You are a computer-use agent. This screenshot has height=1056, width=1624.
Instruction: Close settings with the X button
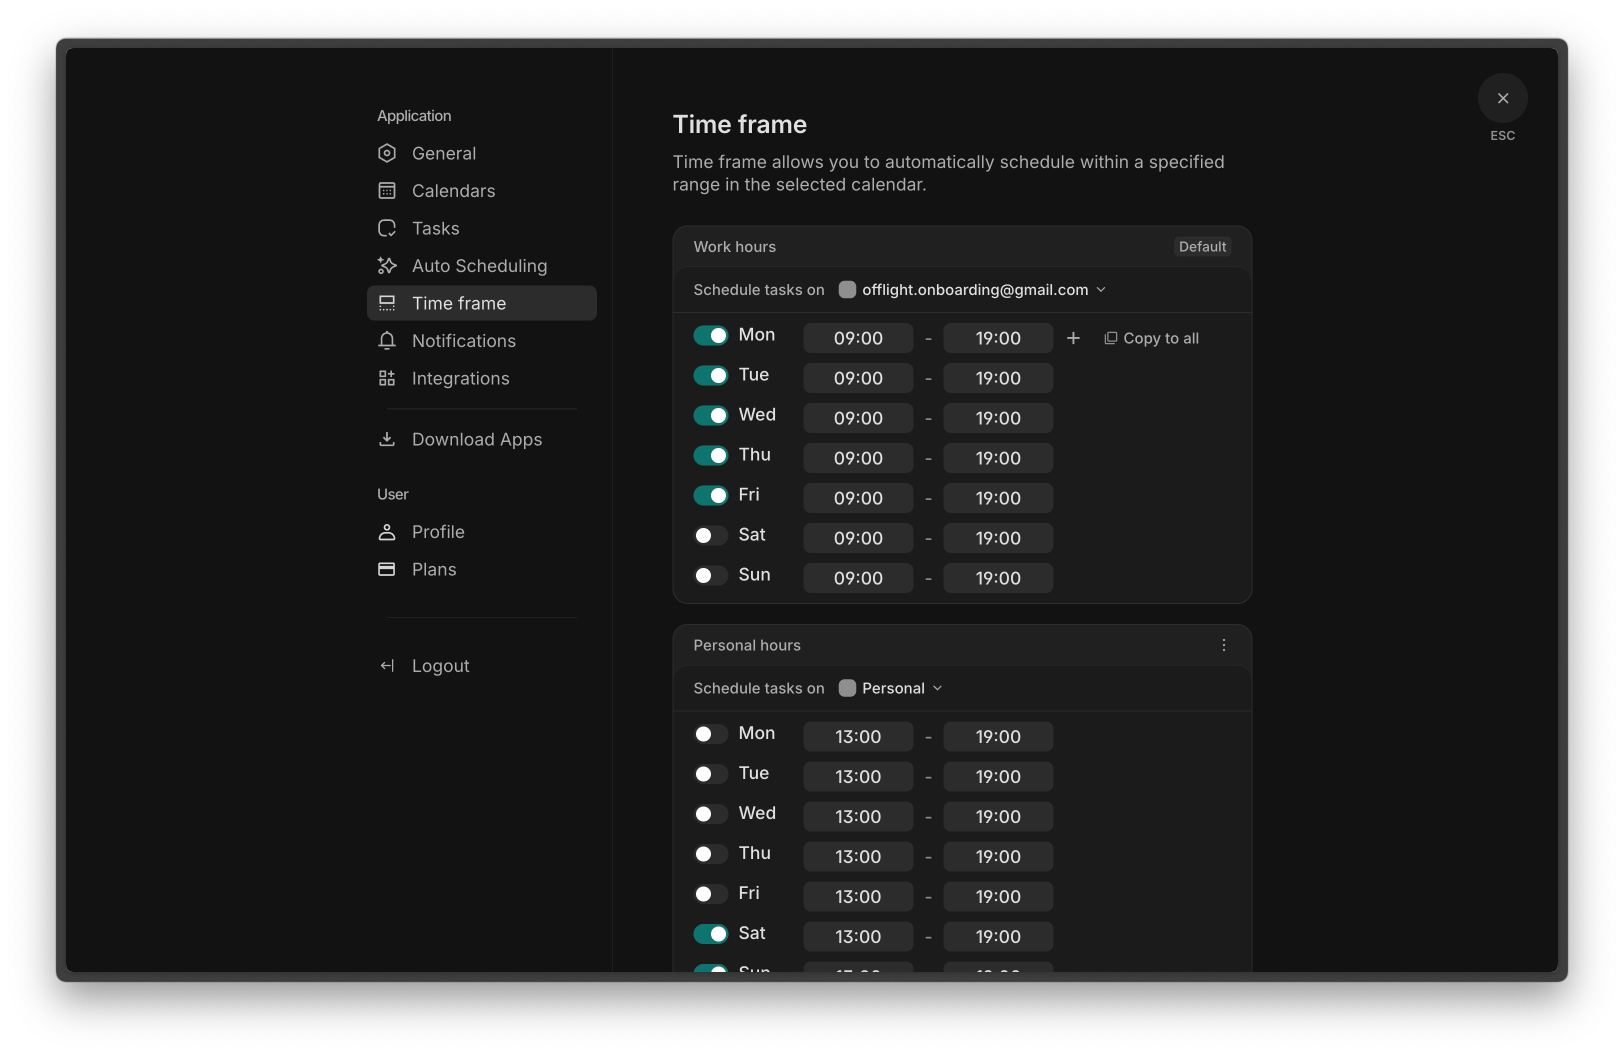point(1503,98)
